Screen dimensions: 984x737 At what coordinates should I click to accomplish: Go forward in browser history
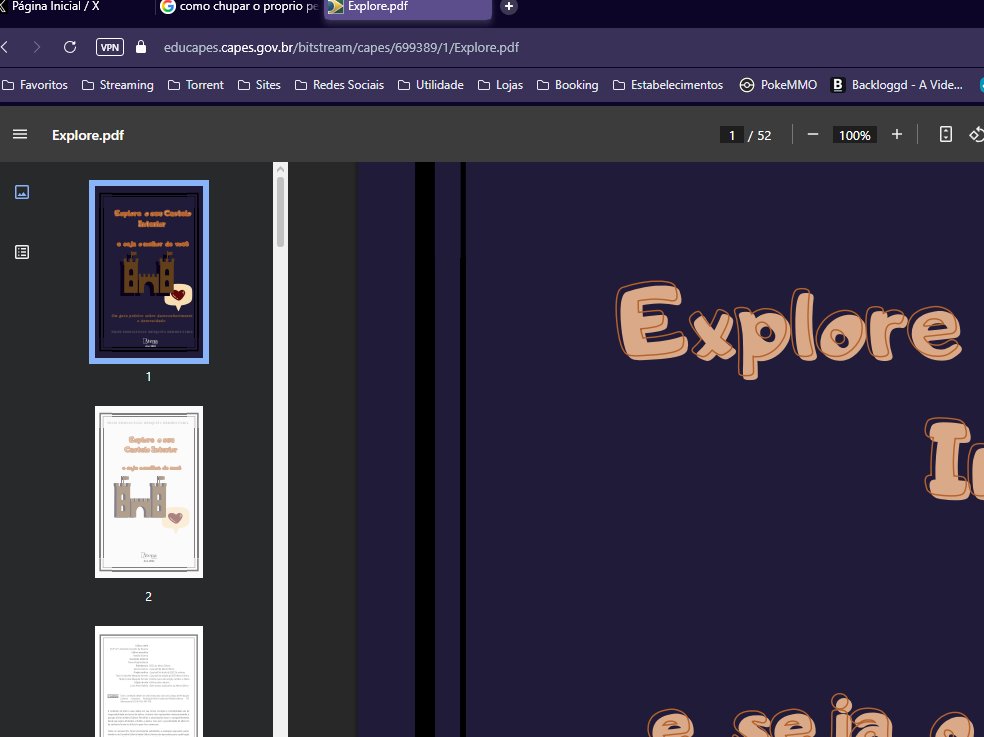[x=36, y=47]
